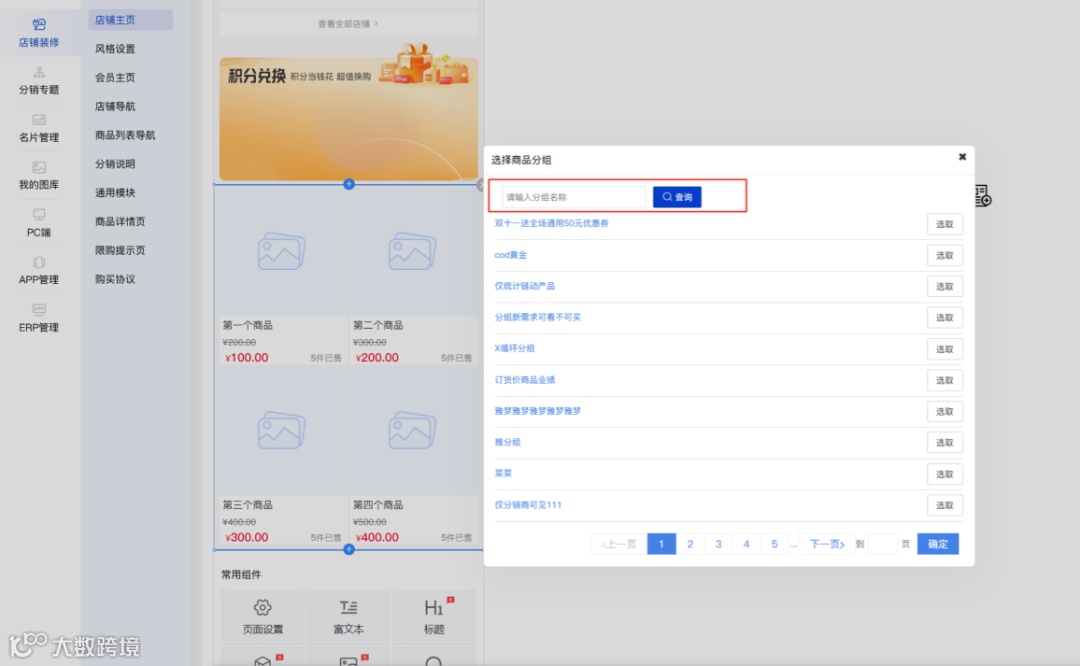The width and height of the screenshot is (1080, 666).
Task: Open PC端 sidebar section
Action: [39, 223]
